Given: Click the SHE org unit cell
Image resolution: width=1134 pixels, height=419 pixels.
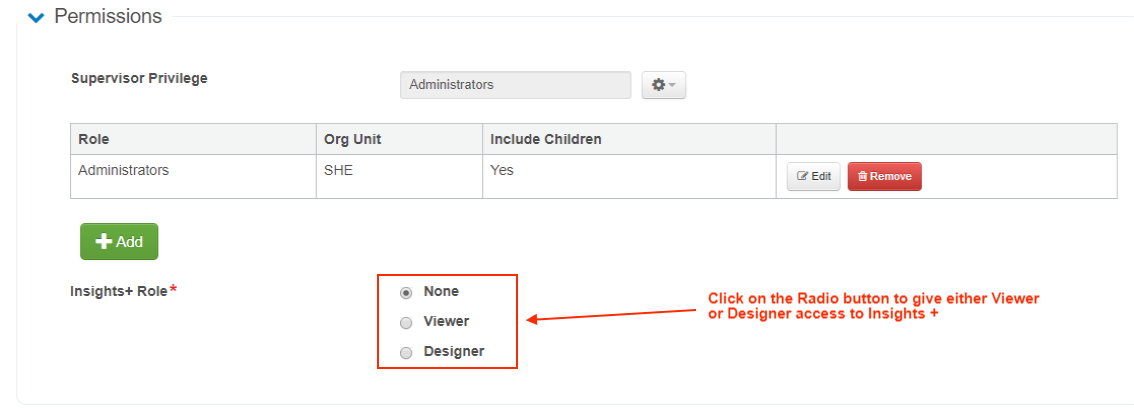Looking at the screenshot, I should point(339,170).
